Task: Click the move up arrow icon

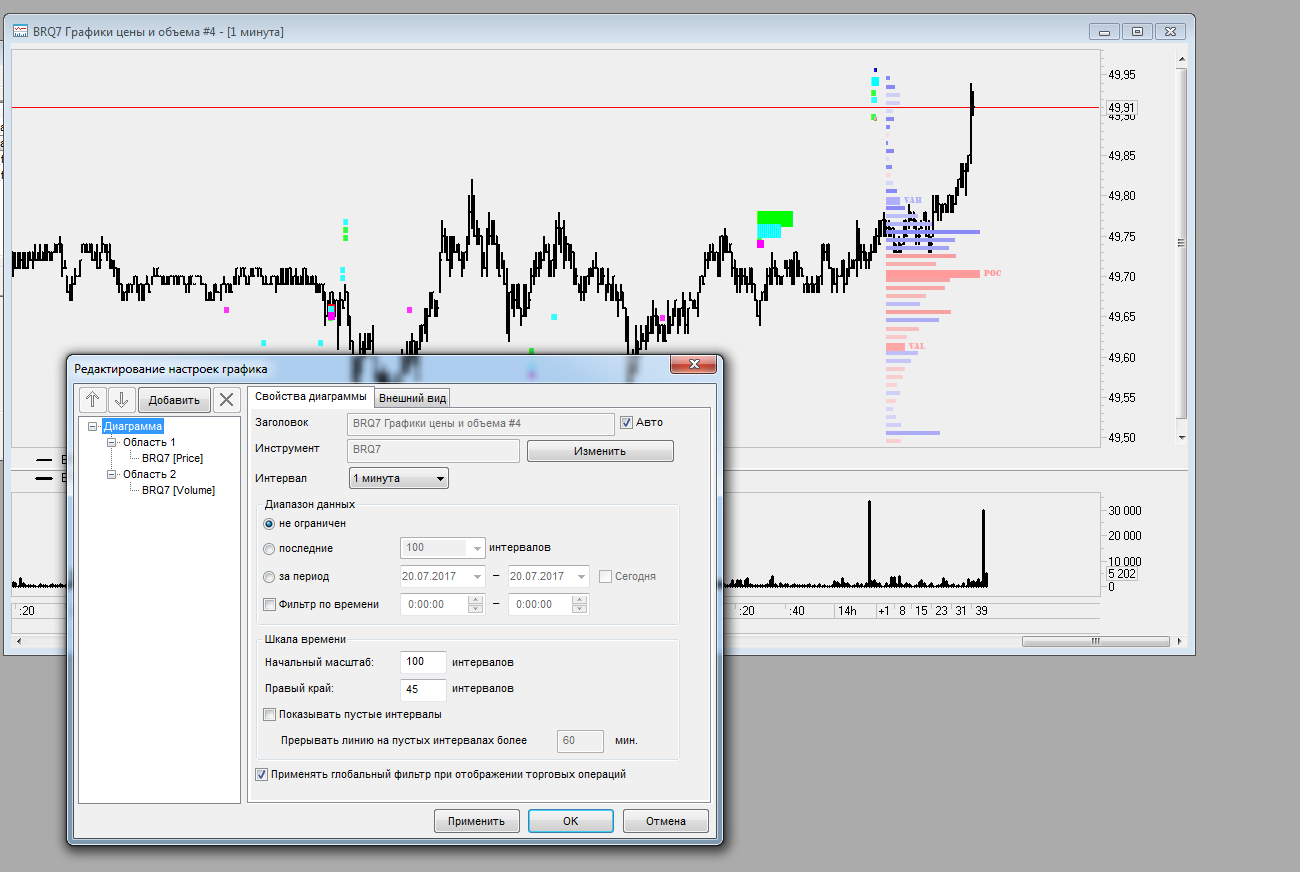Action: point(94,400)
